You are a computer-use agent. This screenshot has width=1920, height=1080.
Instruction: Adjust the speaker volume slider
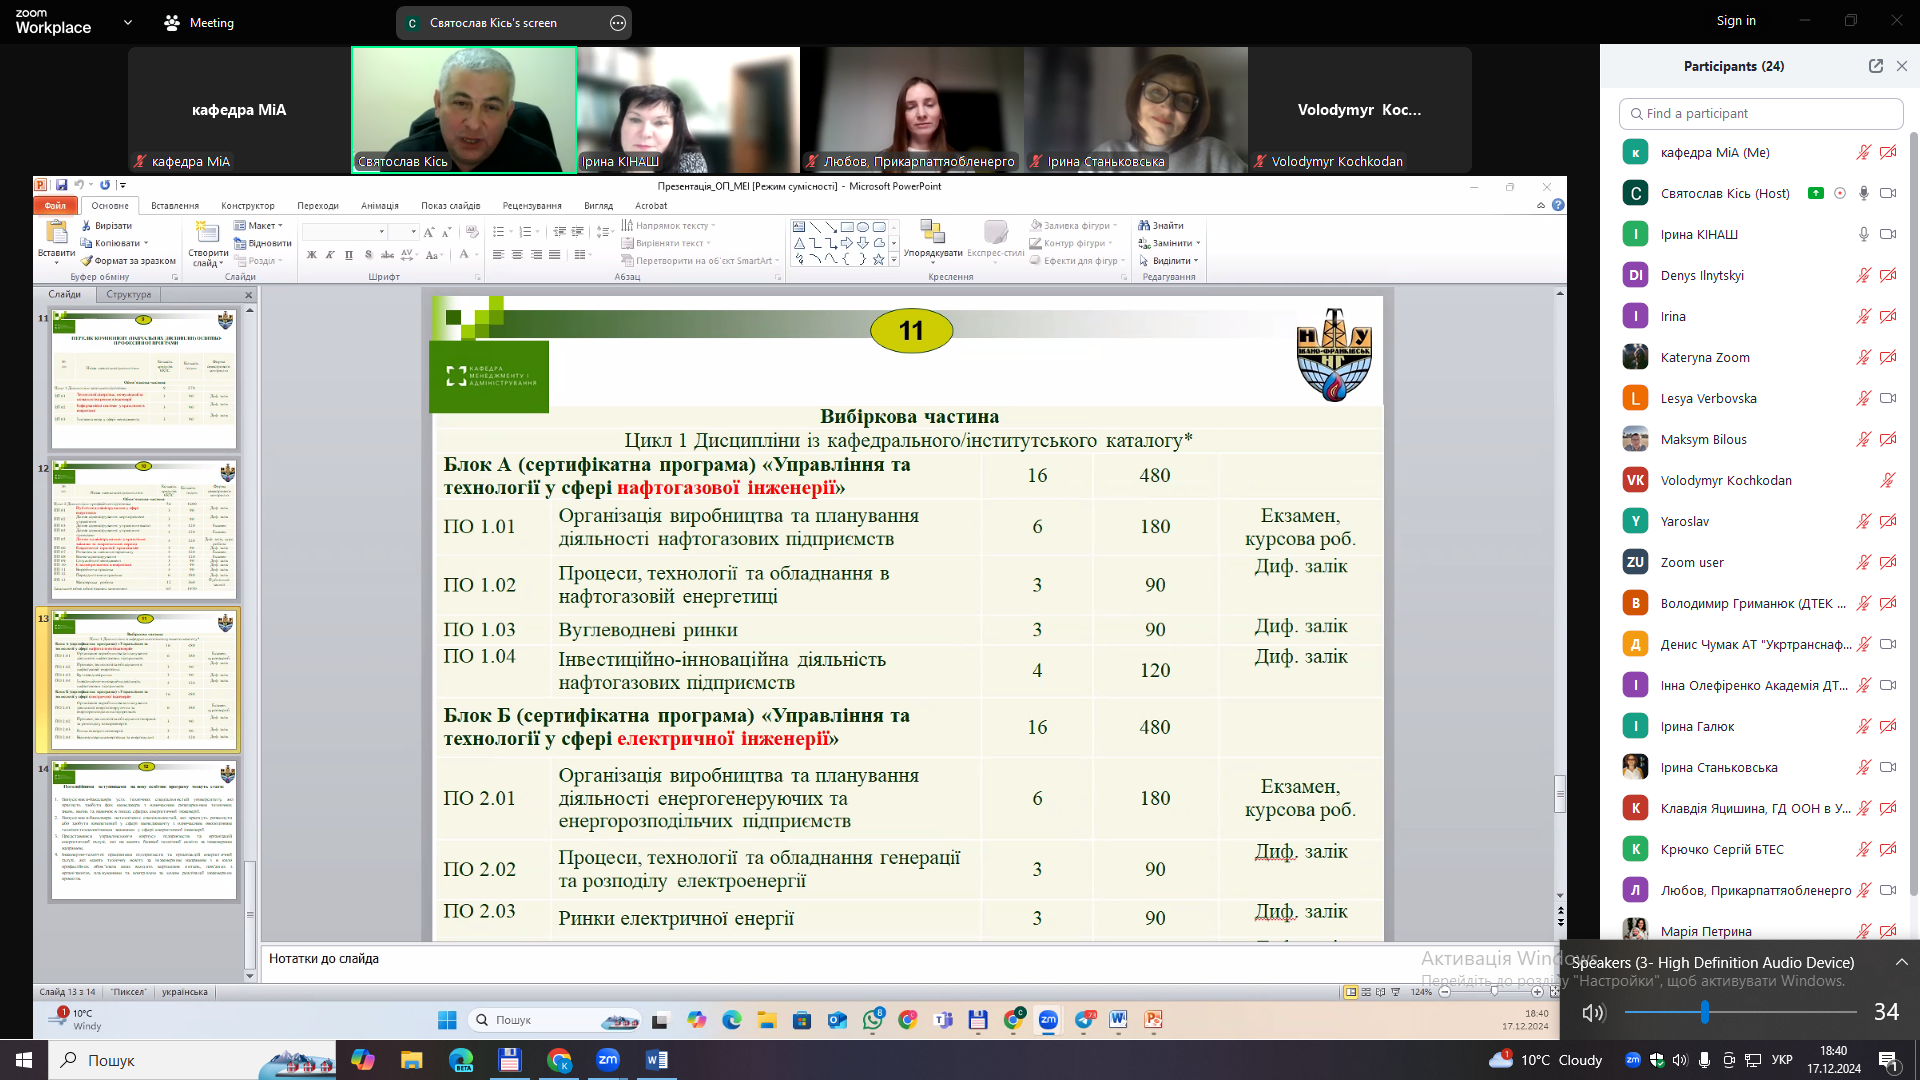tap(1704, 1012)
